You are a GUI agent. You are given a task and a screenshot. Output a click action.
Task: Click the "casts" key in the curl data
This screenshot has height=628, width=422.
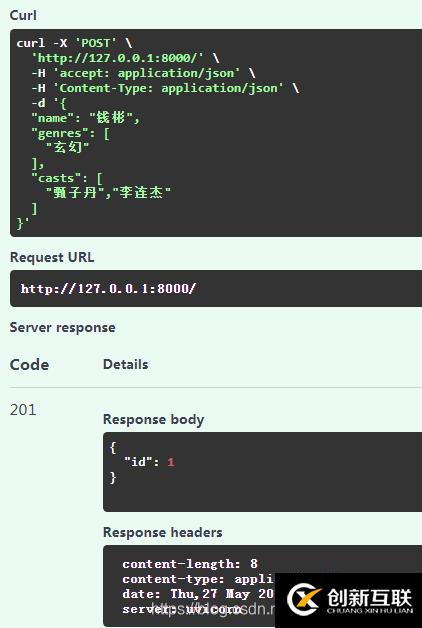(x=59, y=178)
